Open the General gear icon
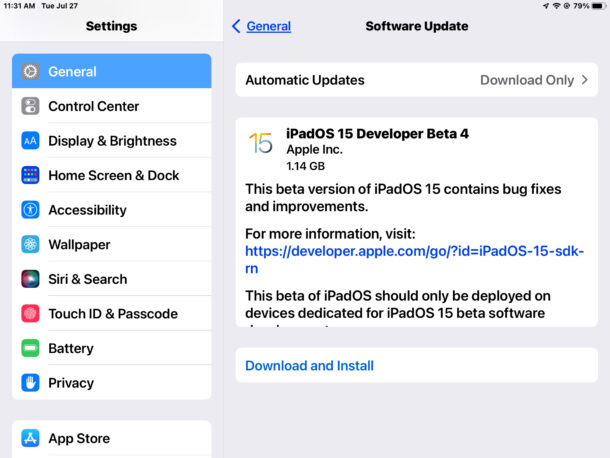Screen dimensions: 610x458 (30, 72)
